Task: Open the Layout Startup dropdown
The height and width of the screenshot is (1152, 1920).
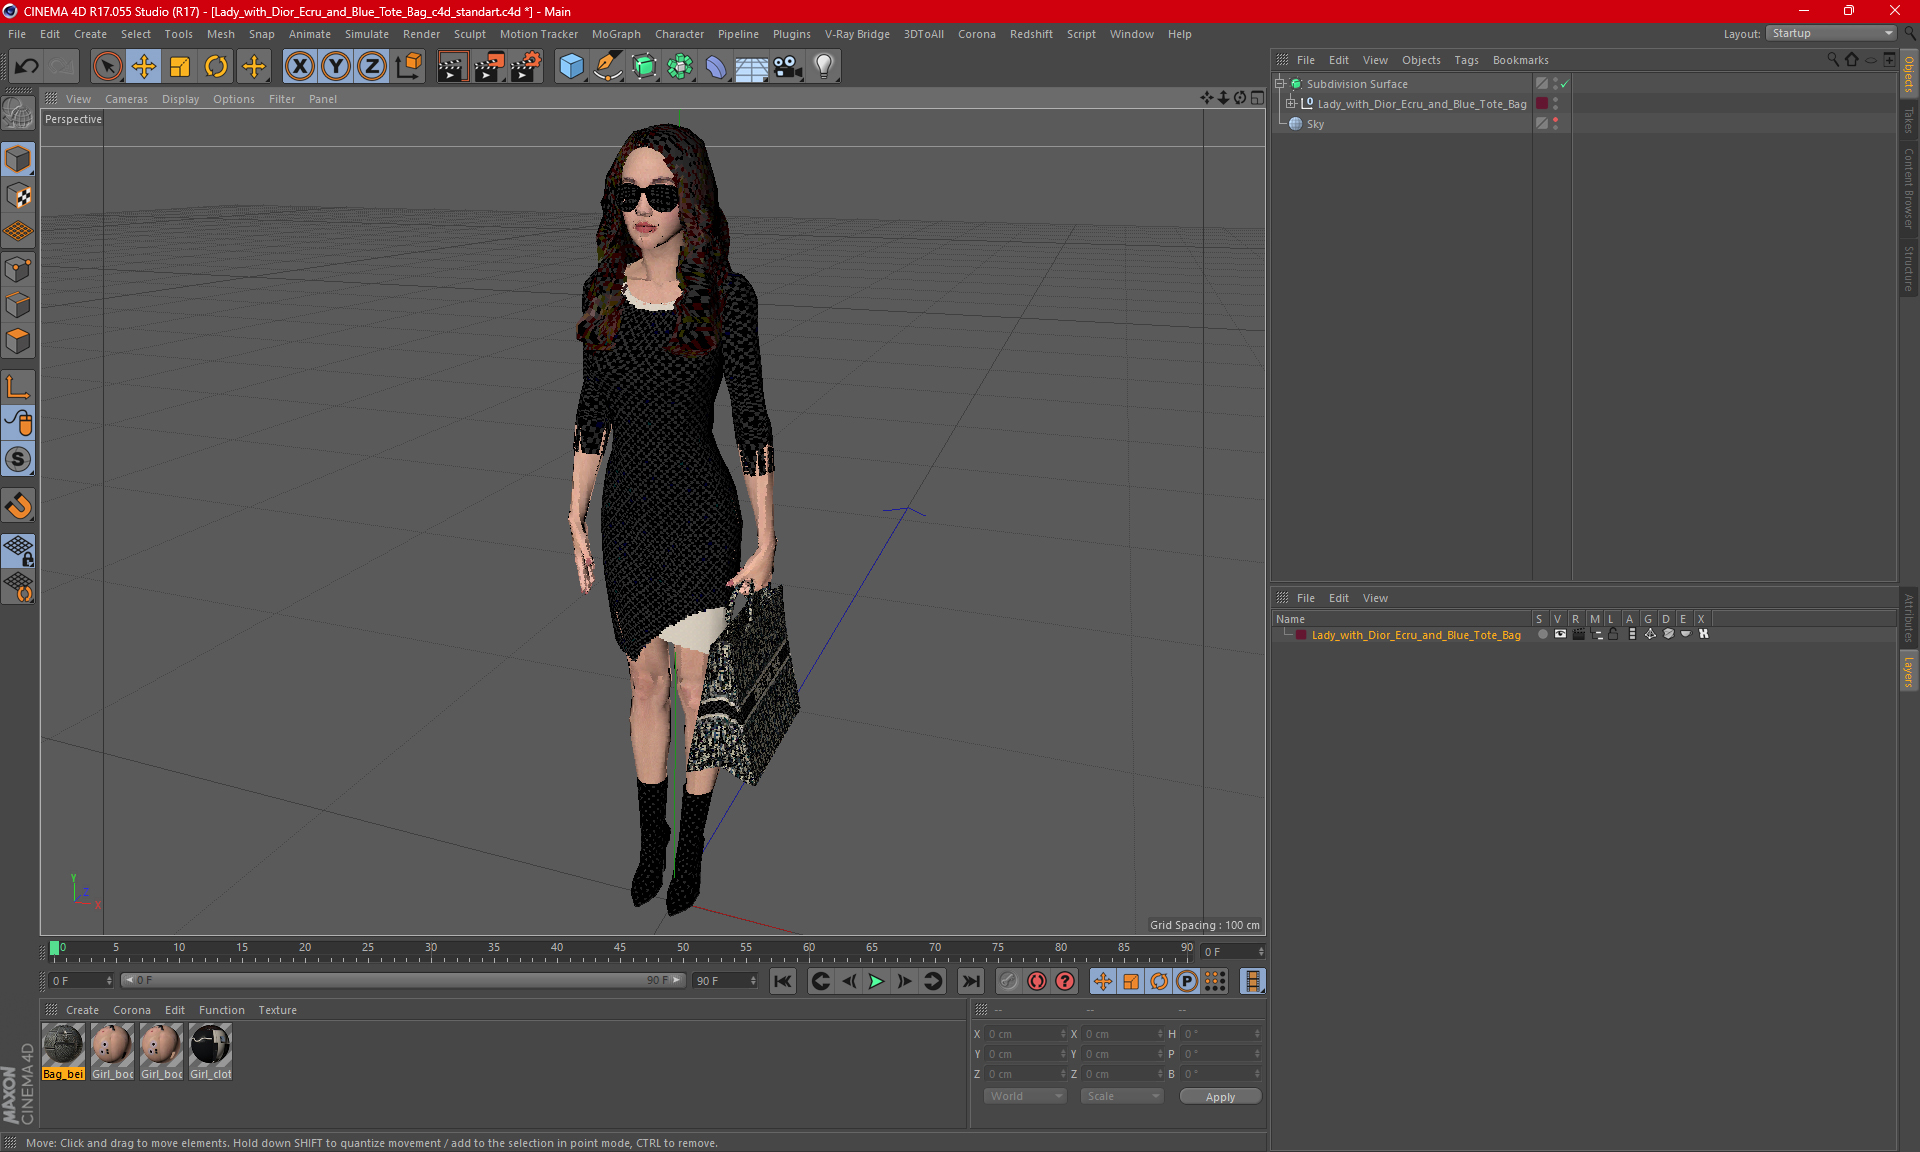Action: 1831,33
